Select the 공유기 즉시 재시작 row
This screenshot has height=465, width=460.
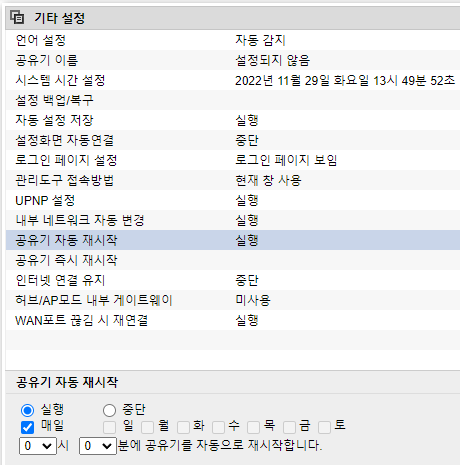pyautogui.click(x=233, y=260)
